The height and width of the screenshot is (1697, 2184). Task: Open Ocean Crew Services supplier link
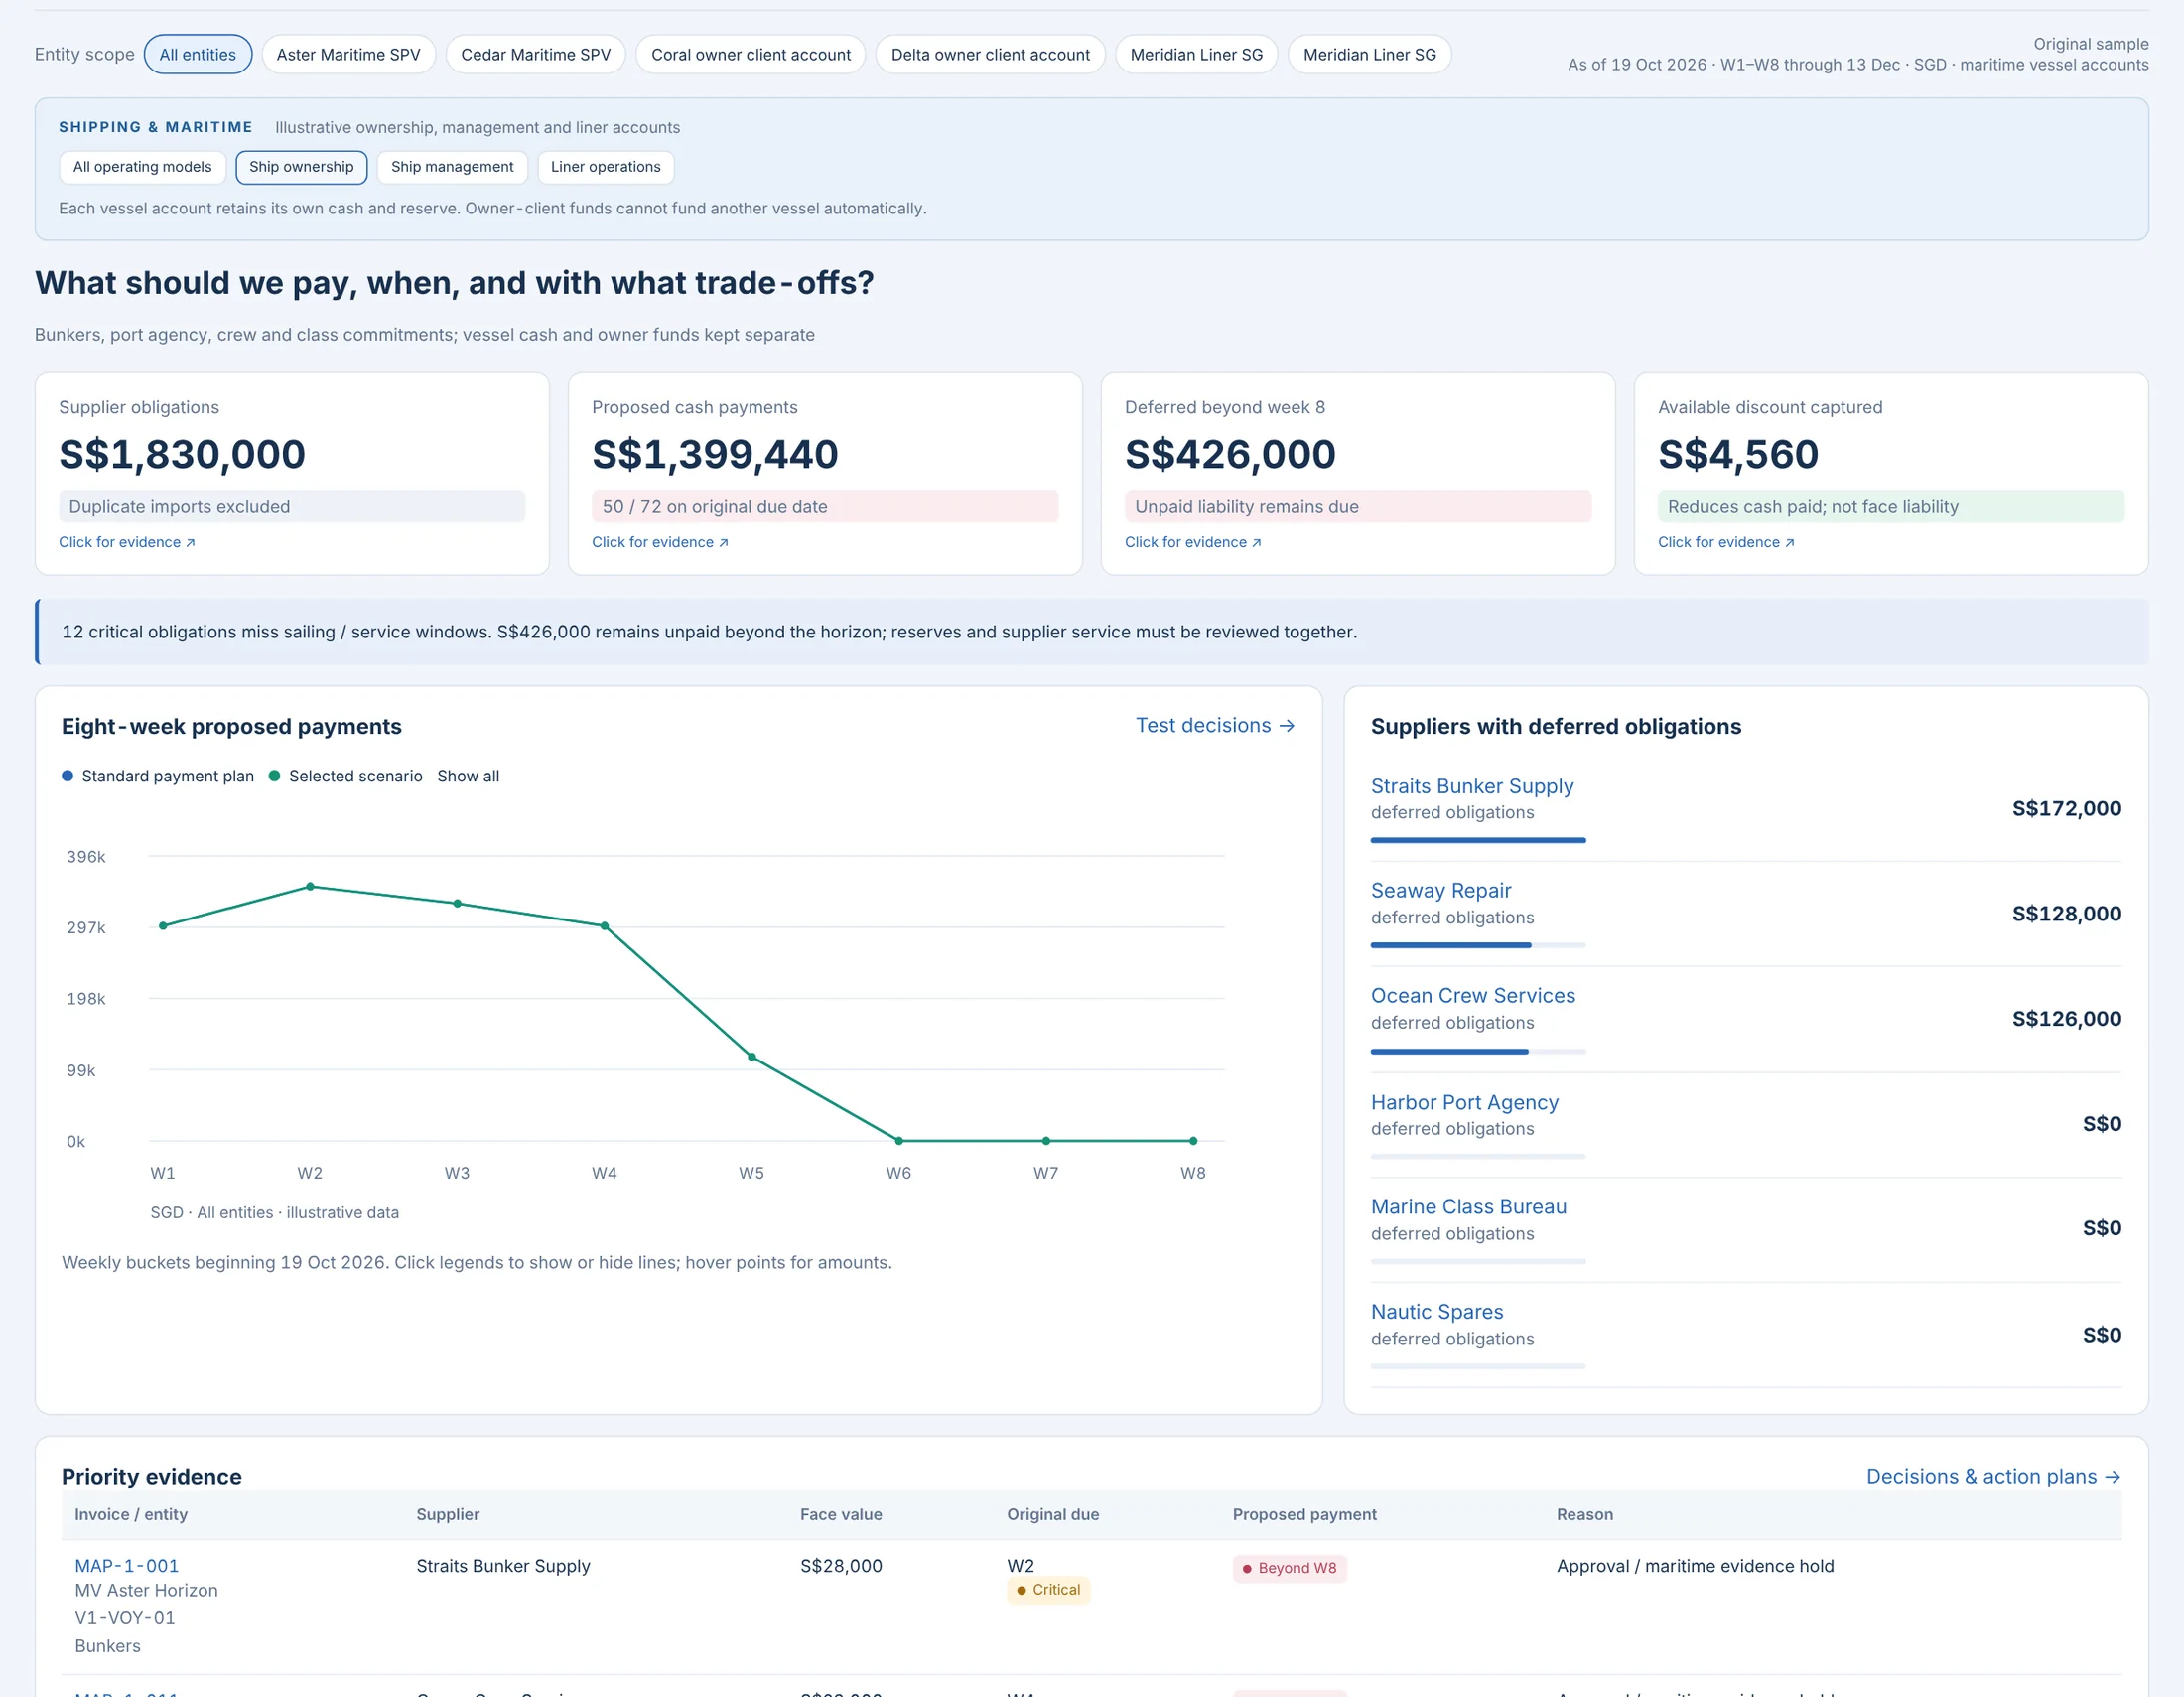[1473, 995]
